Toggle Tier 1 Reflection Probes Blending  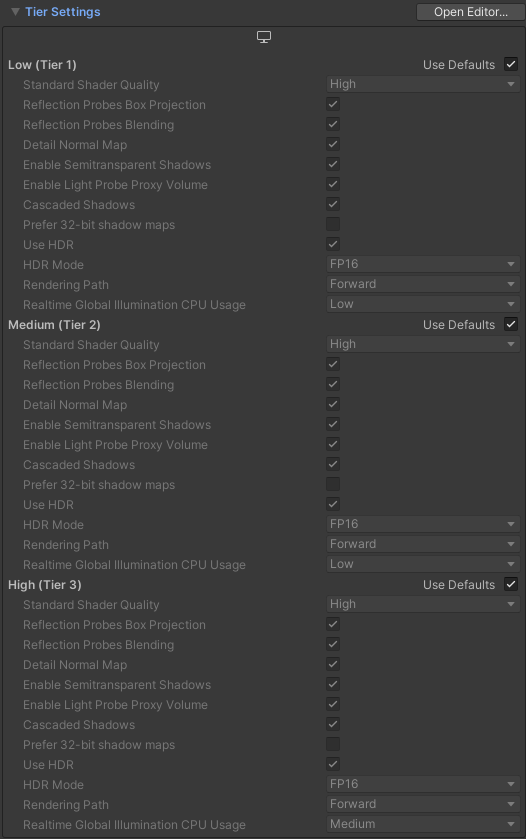pyautogui.click(x=333, y=124)
